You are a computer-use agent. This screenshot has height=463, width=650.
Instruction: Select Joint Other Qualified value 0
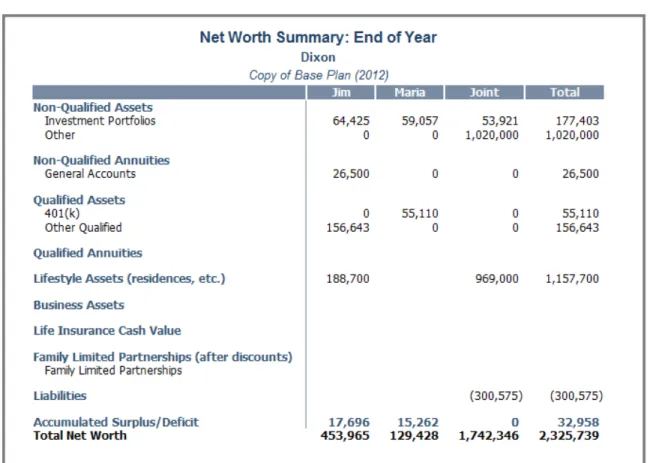(x=515, y=228)
